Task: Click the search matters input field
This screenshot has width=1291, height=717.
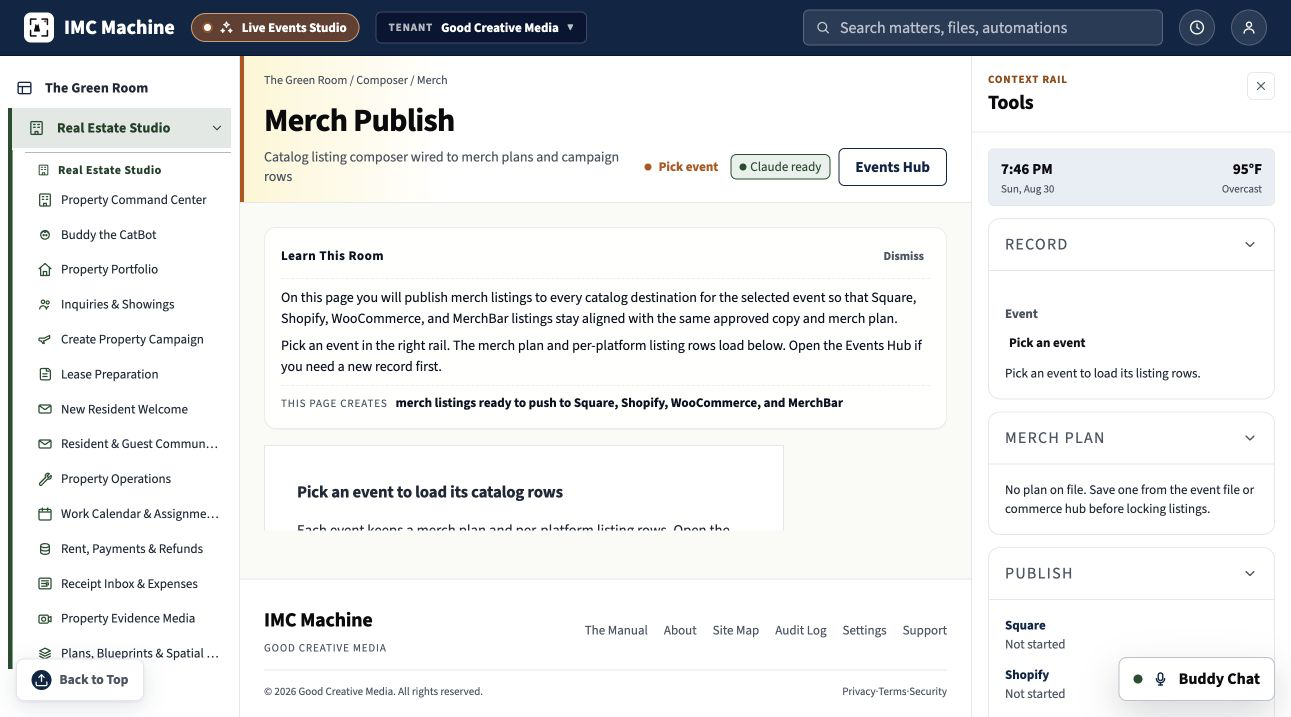Action: tap(983, 28)
